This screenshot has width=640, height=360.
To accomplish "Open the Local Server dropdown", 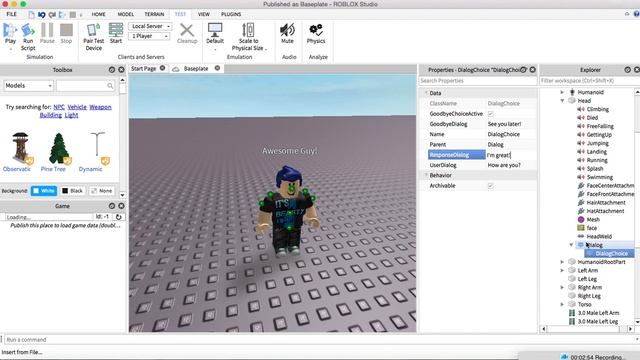I will coord(150,26).
